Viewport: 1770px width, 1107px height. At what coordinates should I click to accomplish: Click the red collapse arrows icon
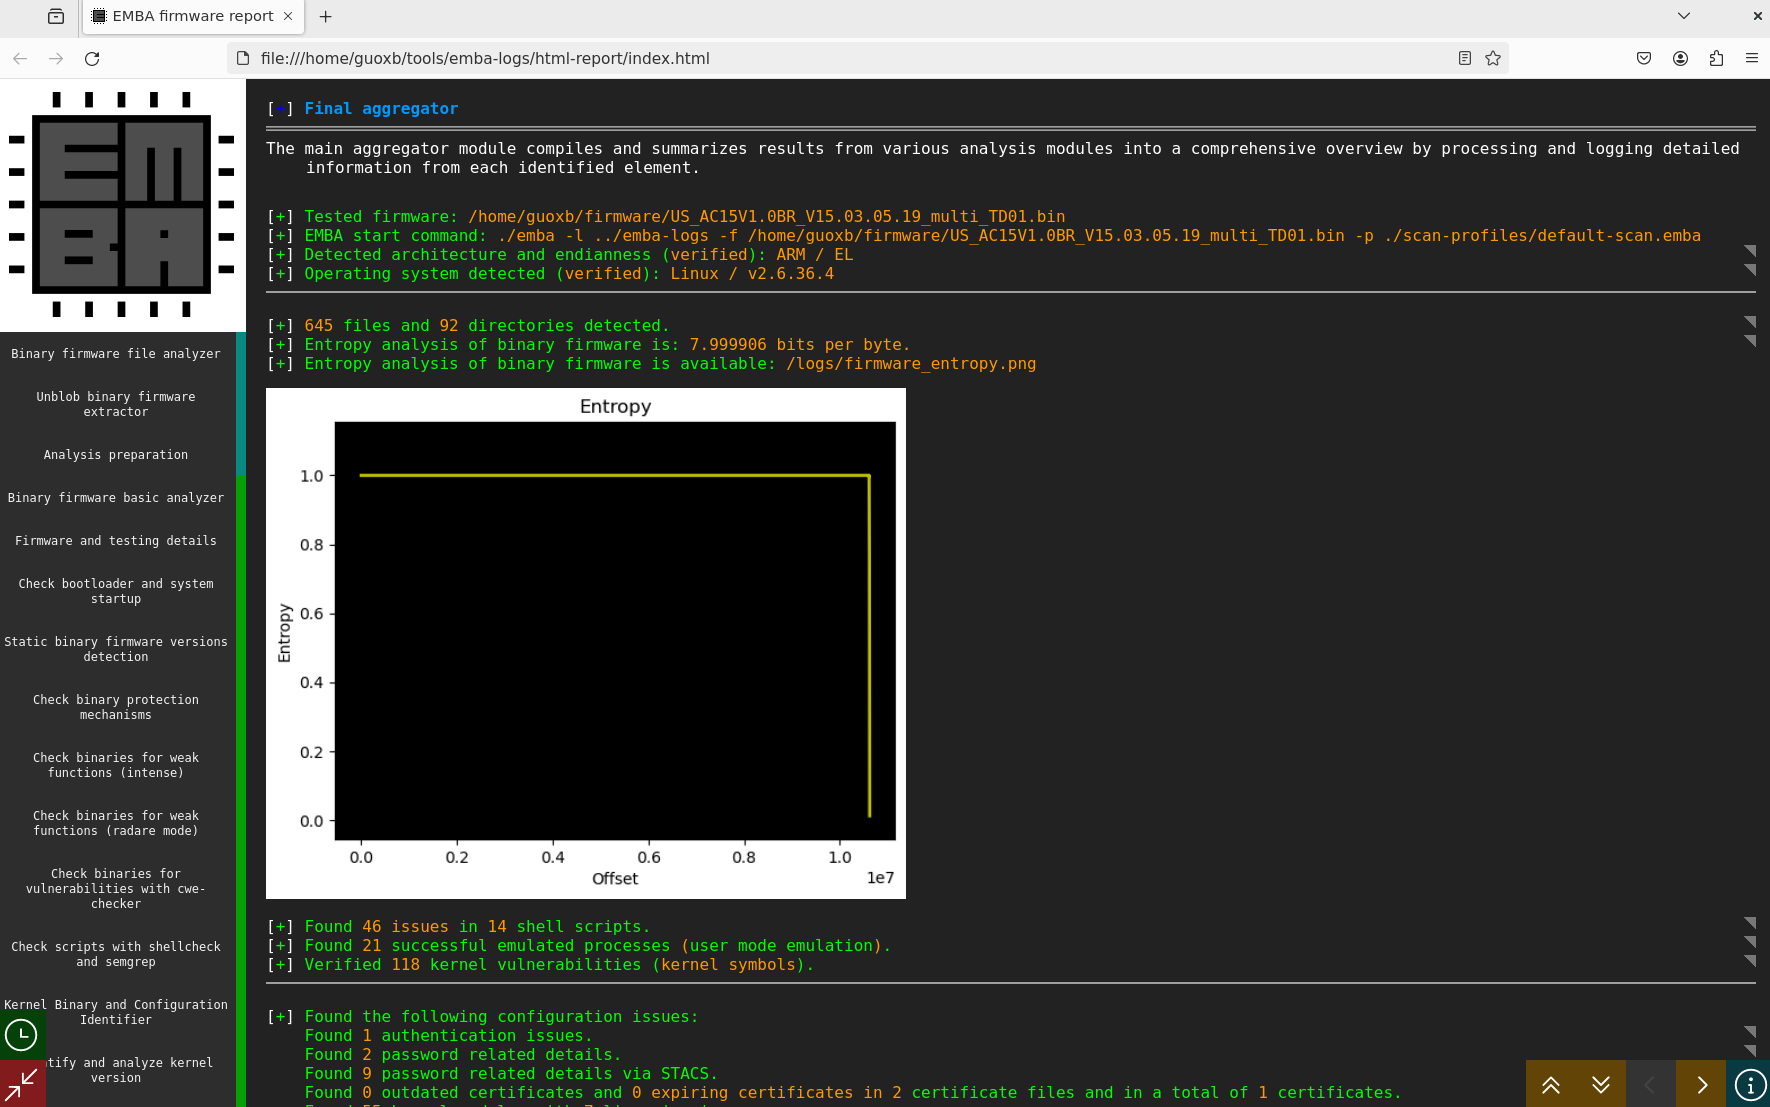(21, 1084)
